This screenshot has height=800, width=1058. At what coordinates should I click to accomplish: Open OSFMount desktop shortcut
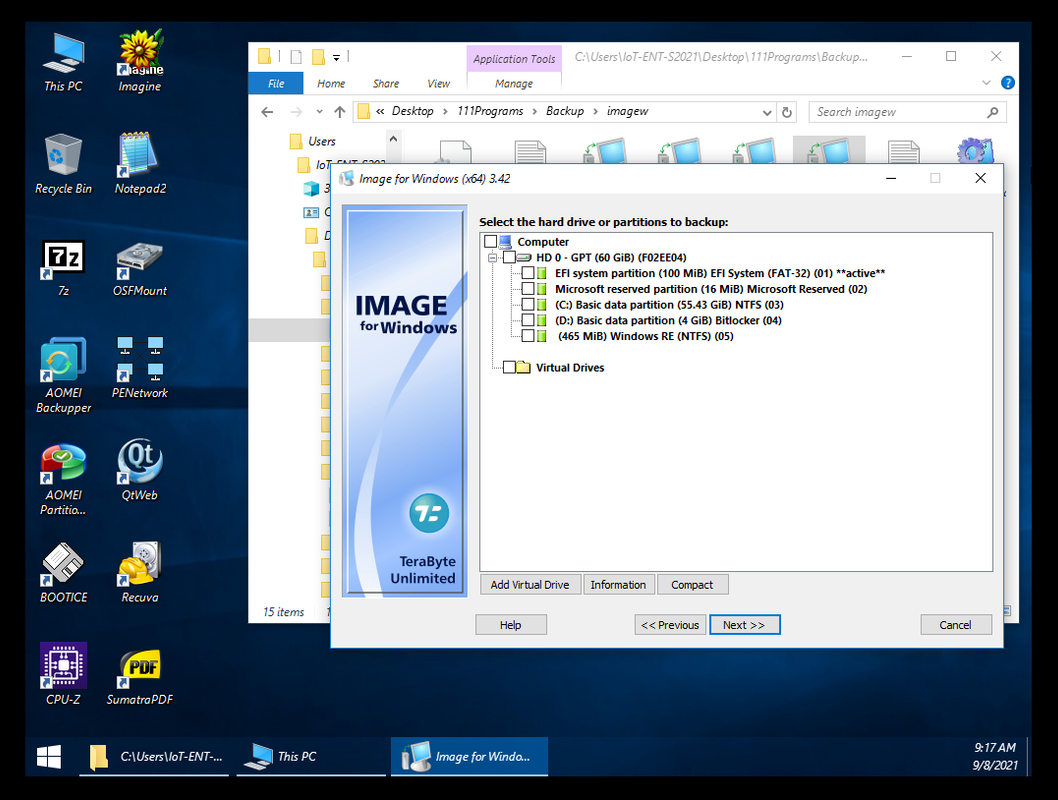coord(140,268)
